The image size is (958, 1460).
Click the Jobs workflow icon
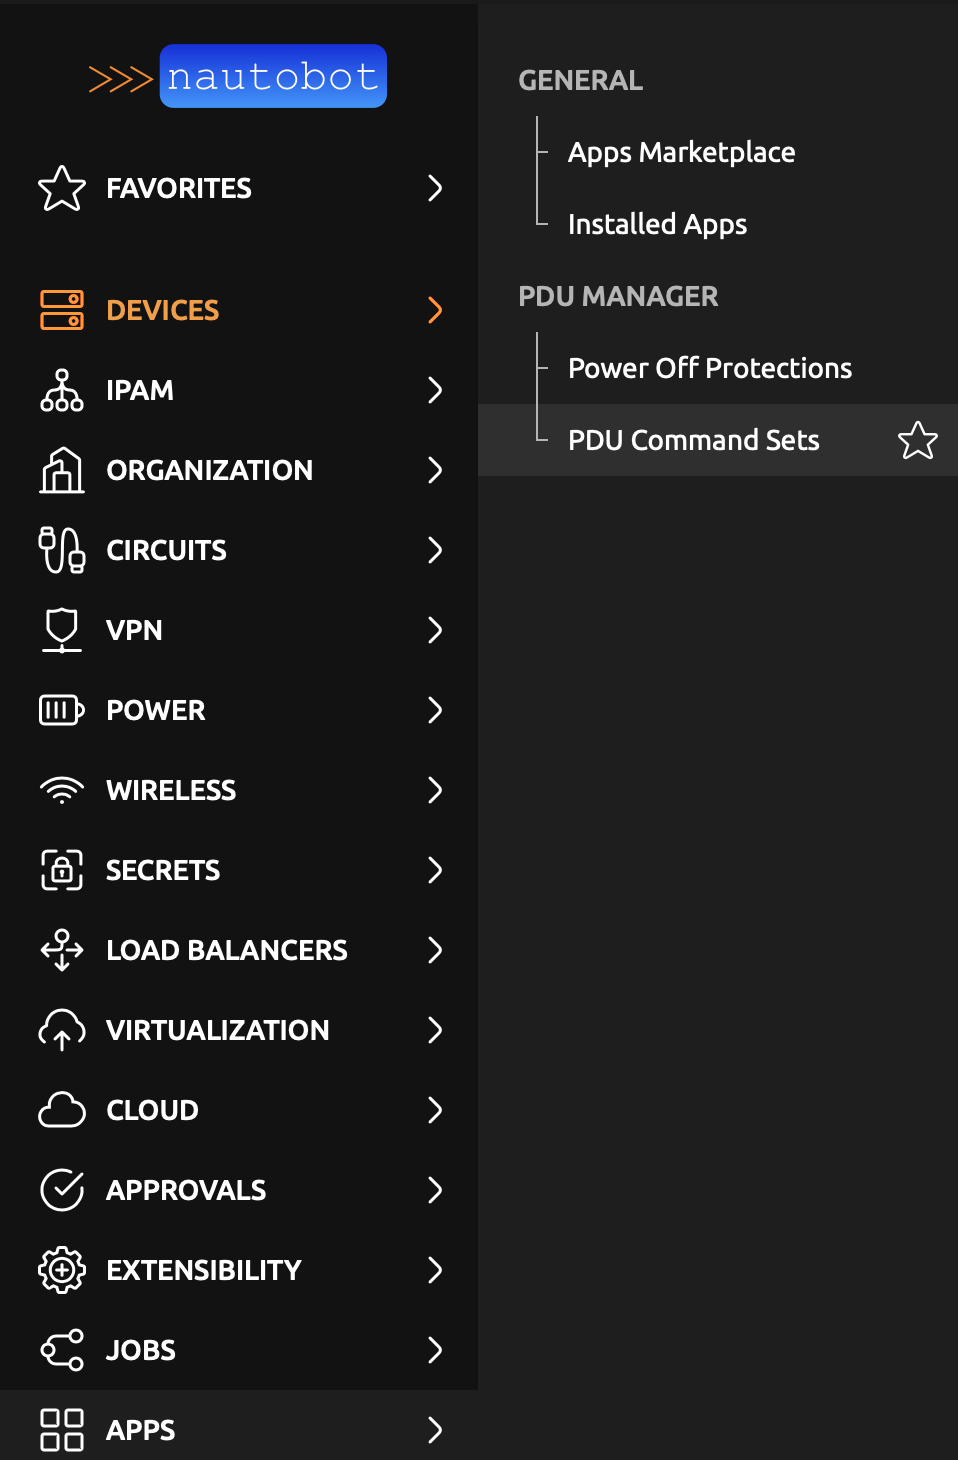[62, 1350]
